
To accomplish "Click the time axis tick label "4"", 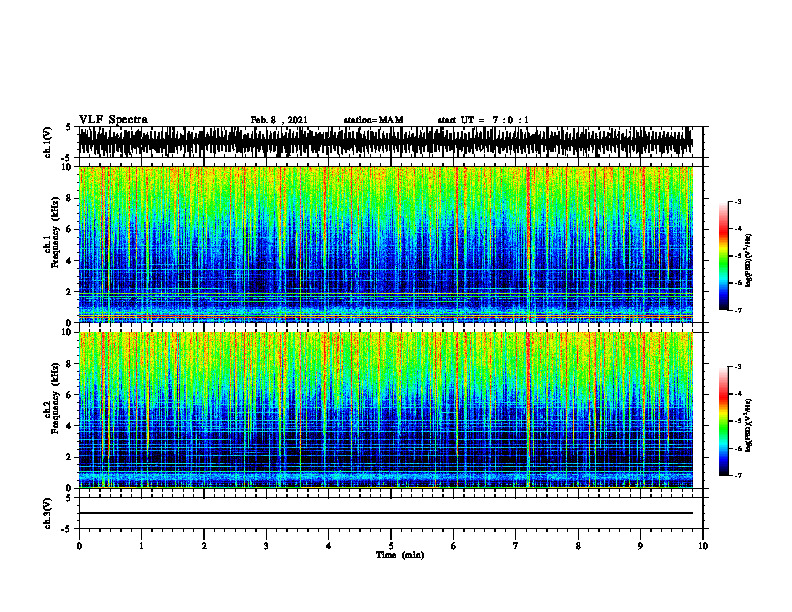I will click(329, 546).
